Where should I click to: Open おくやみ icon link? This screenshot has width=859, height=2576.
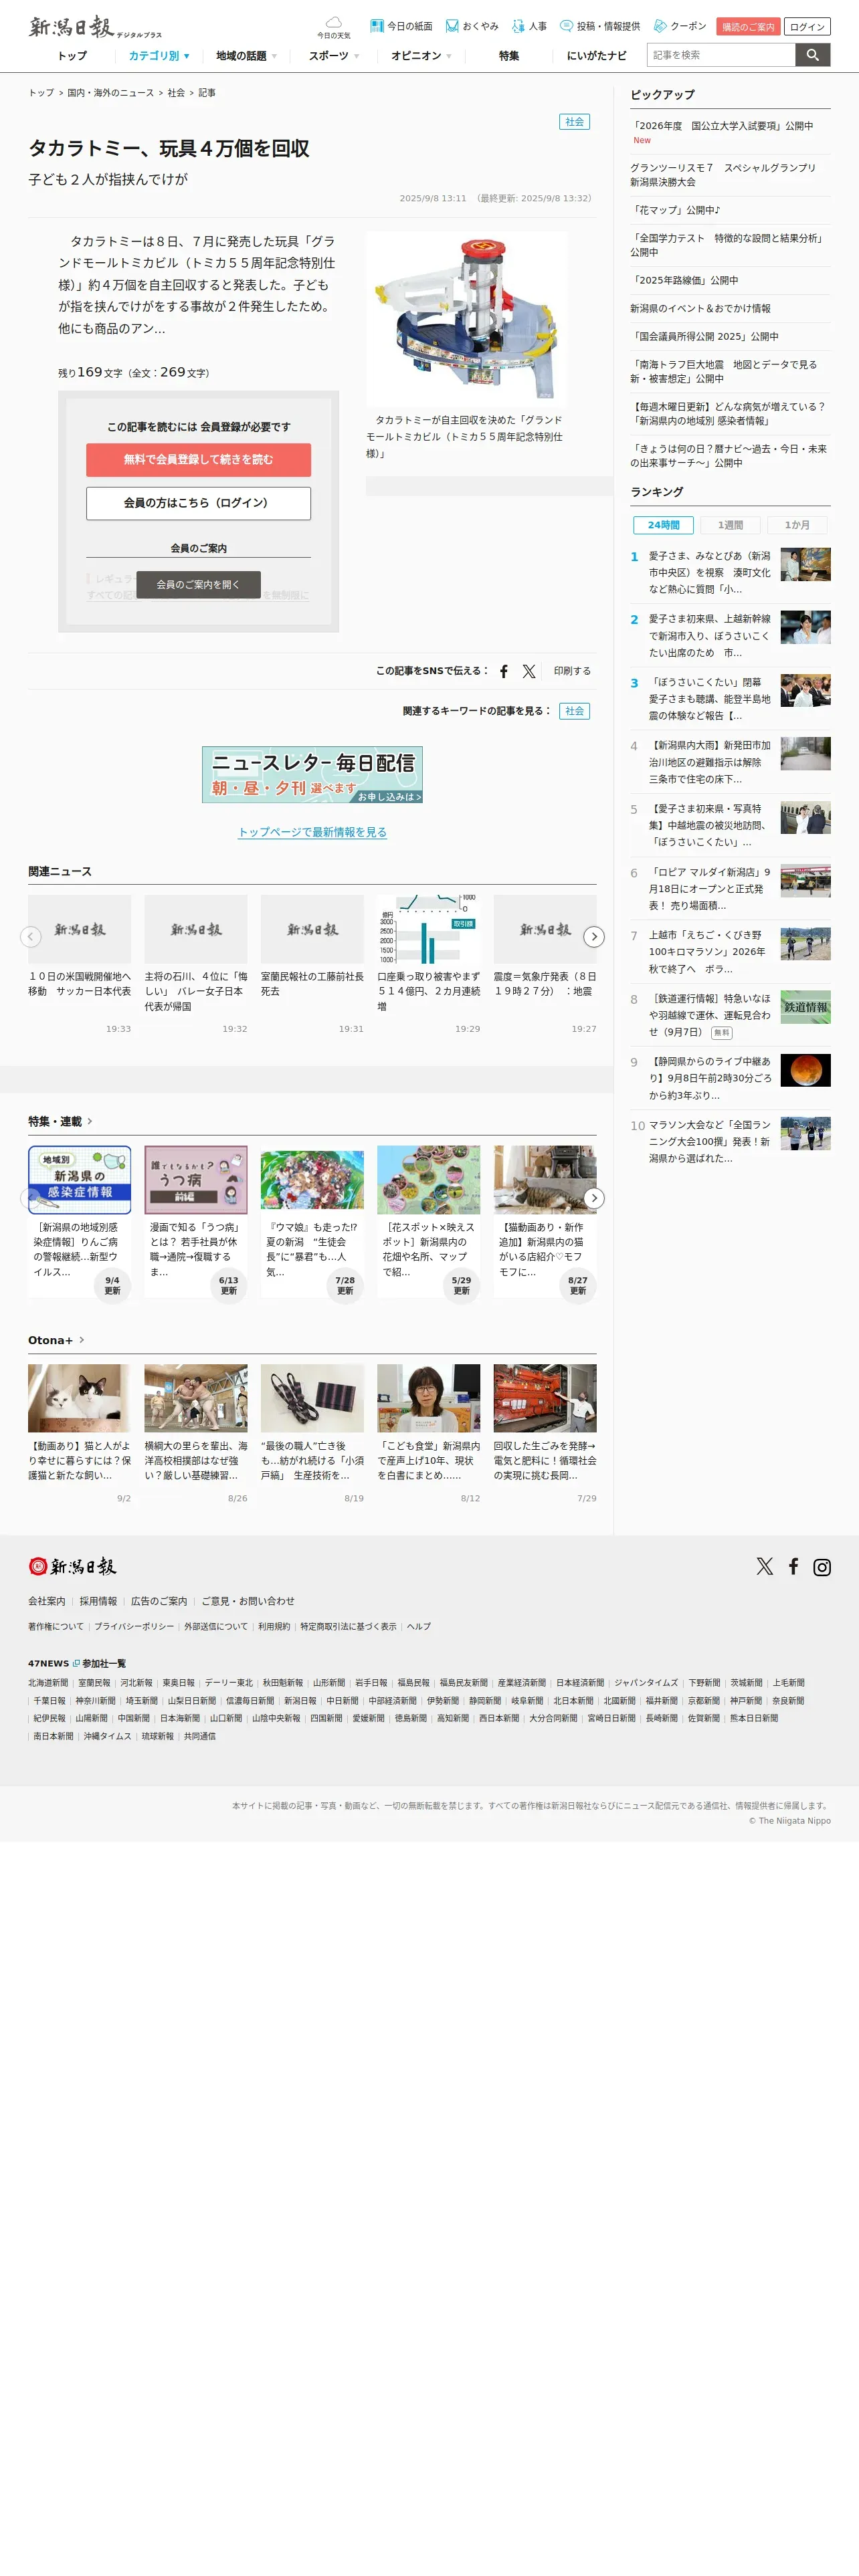472,26
